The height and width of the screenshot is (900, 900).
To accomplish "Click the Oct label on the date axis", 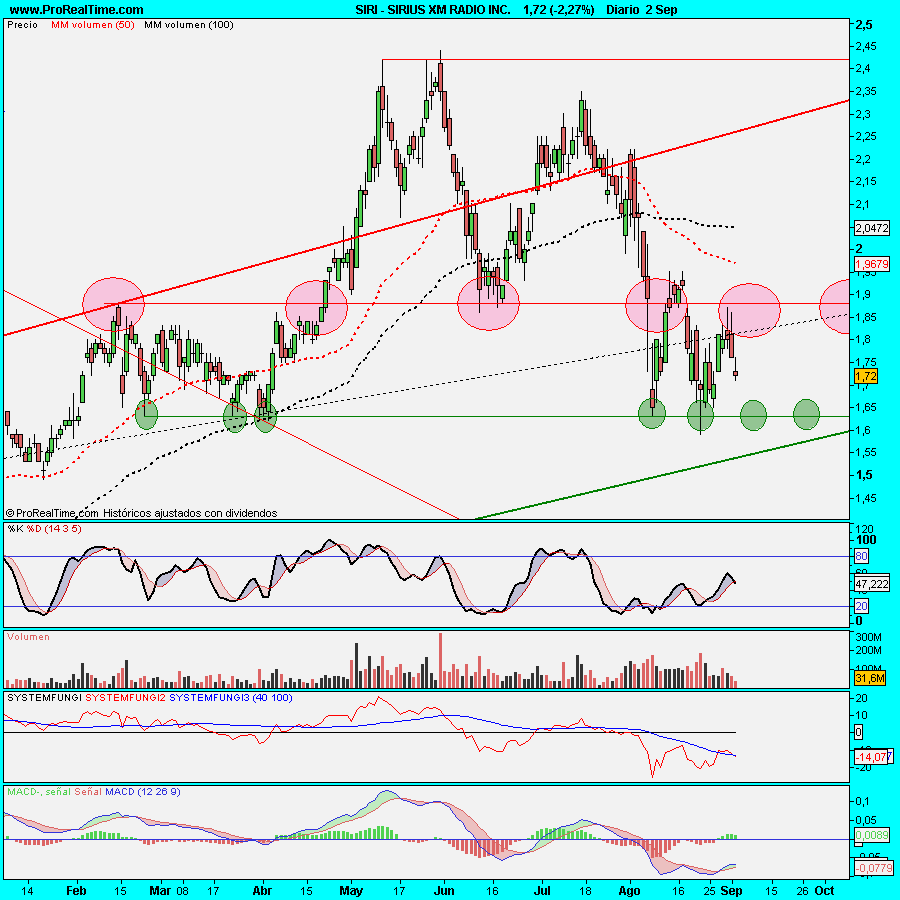I will pos(825,891).
